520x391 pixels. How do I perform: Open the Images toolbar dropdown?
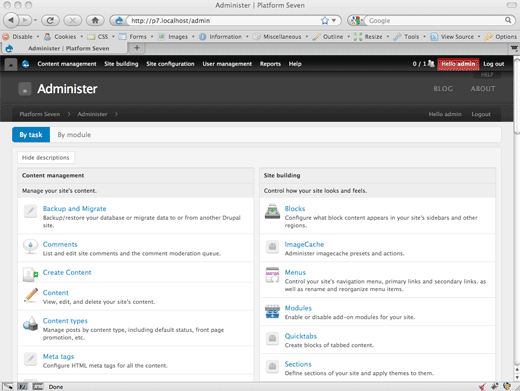click(x=176, y=36)
